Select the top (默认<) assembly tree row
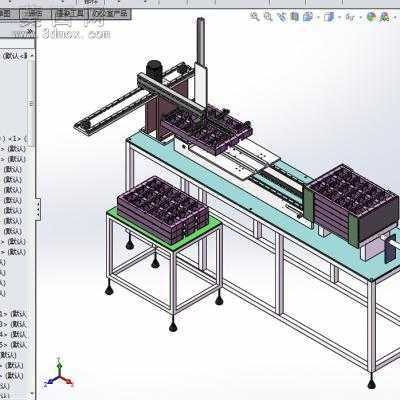This screenshot has width=400, height=400. pyautogui.click(x=14, y=56)
